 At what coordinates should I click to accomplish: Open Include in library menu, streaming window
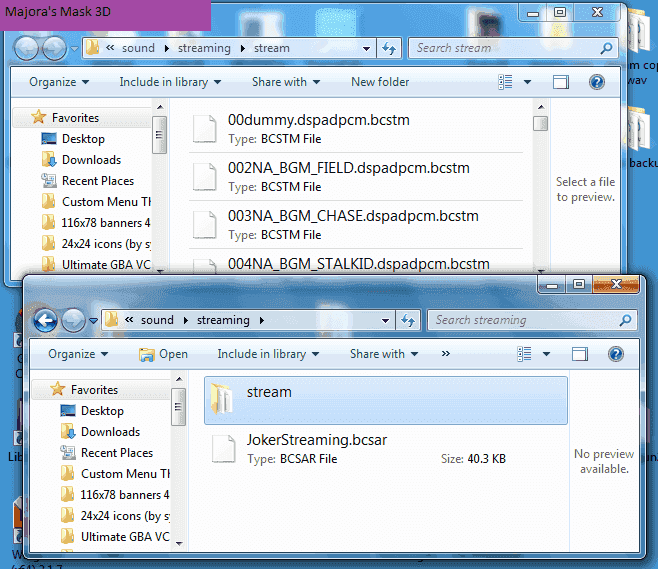[x=268, y=354]
